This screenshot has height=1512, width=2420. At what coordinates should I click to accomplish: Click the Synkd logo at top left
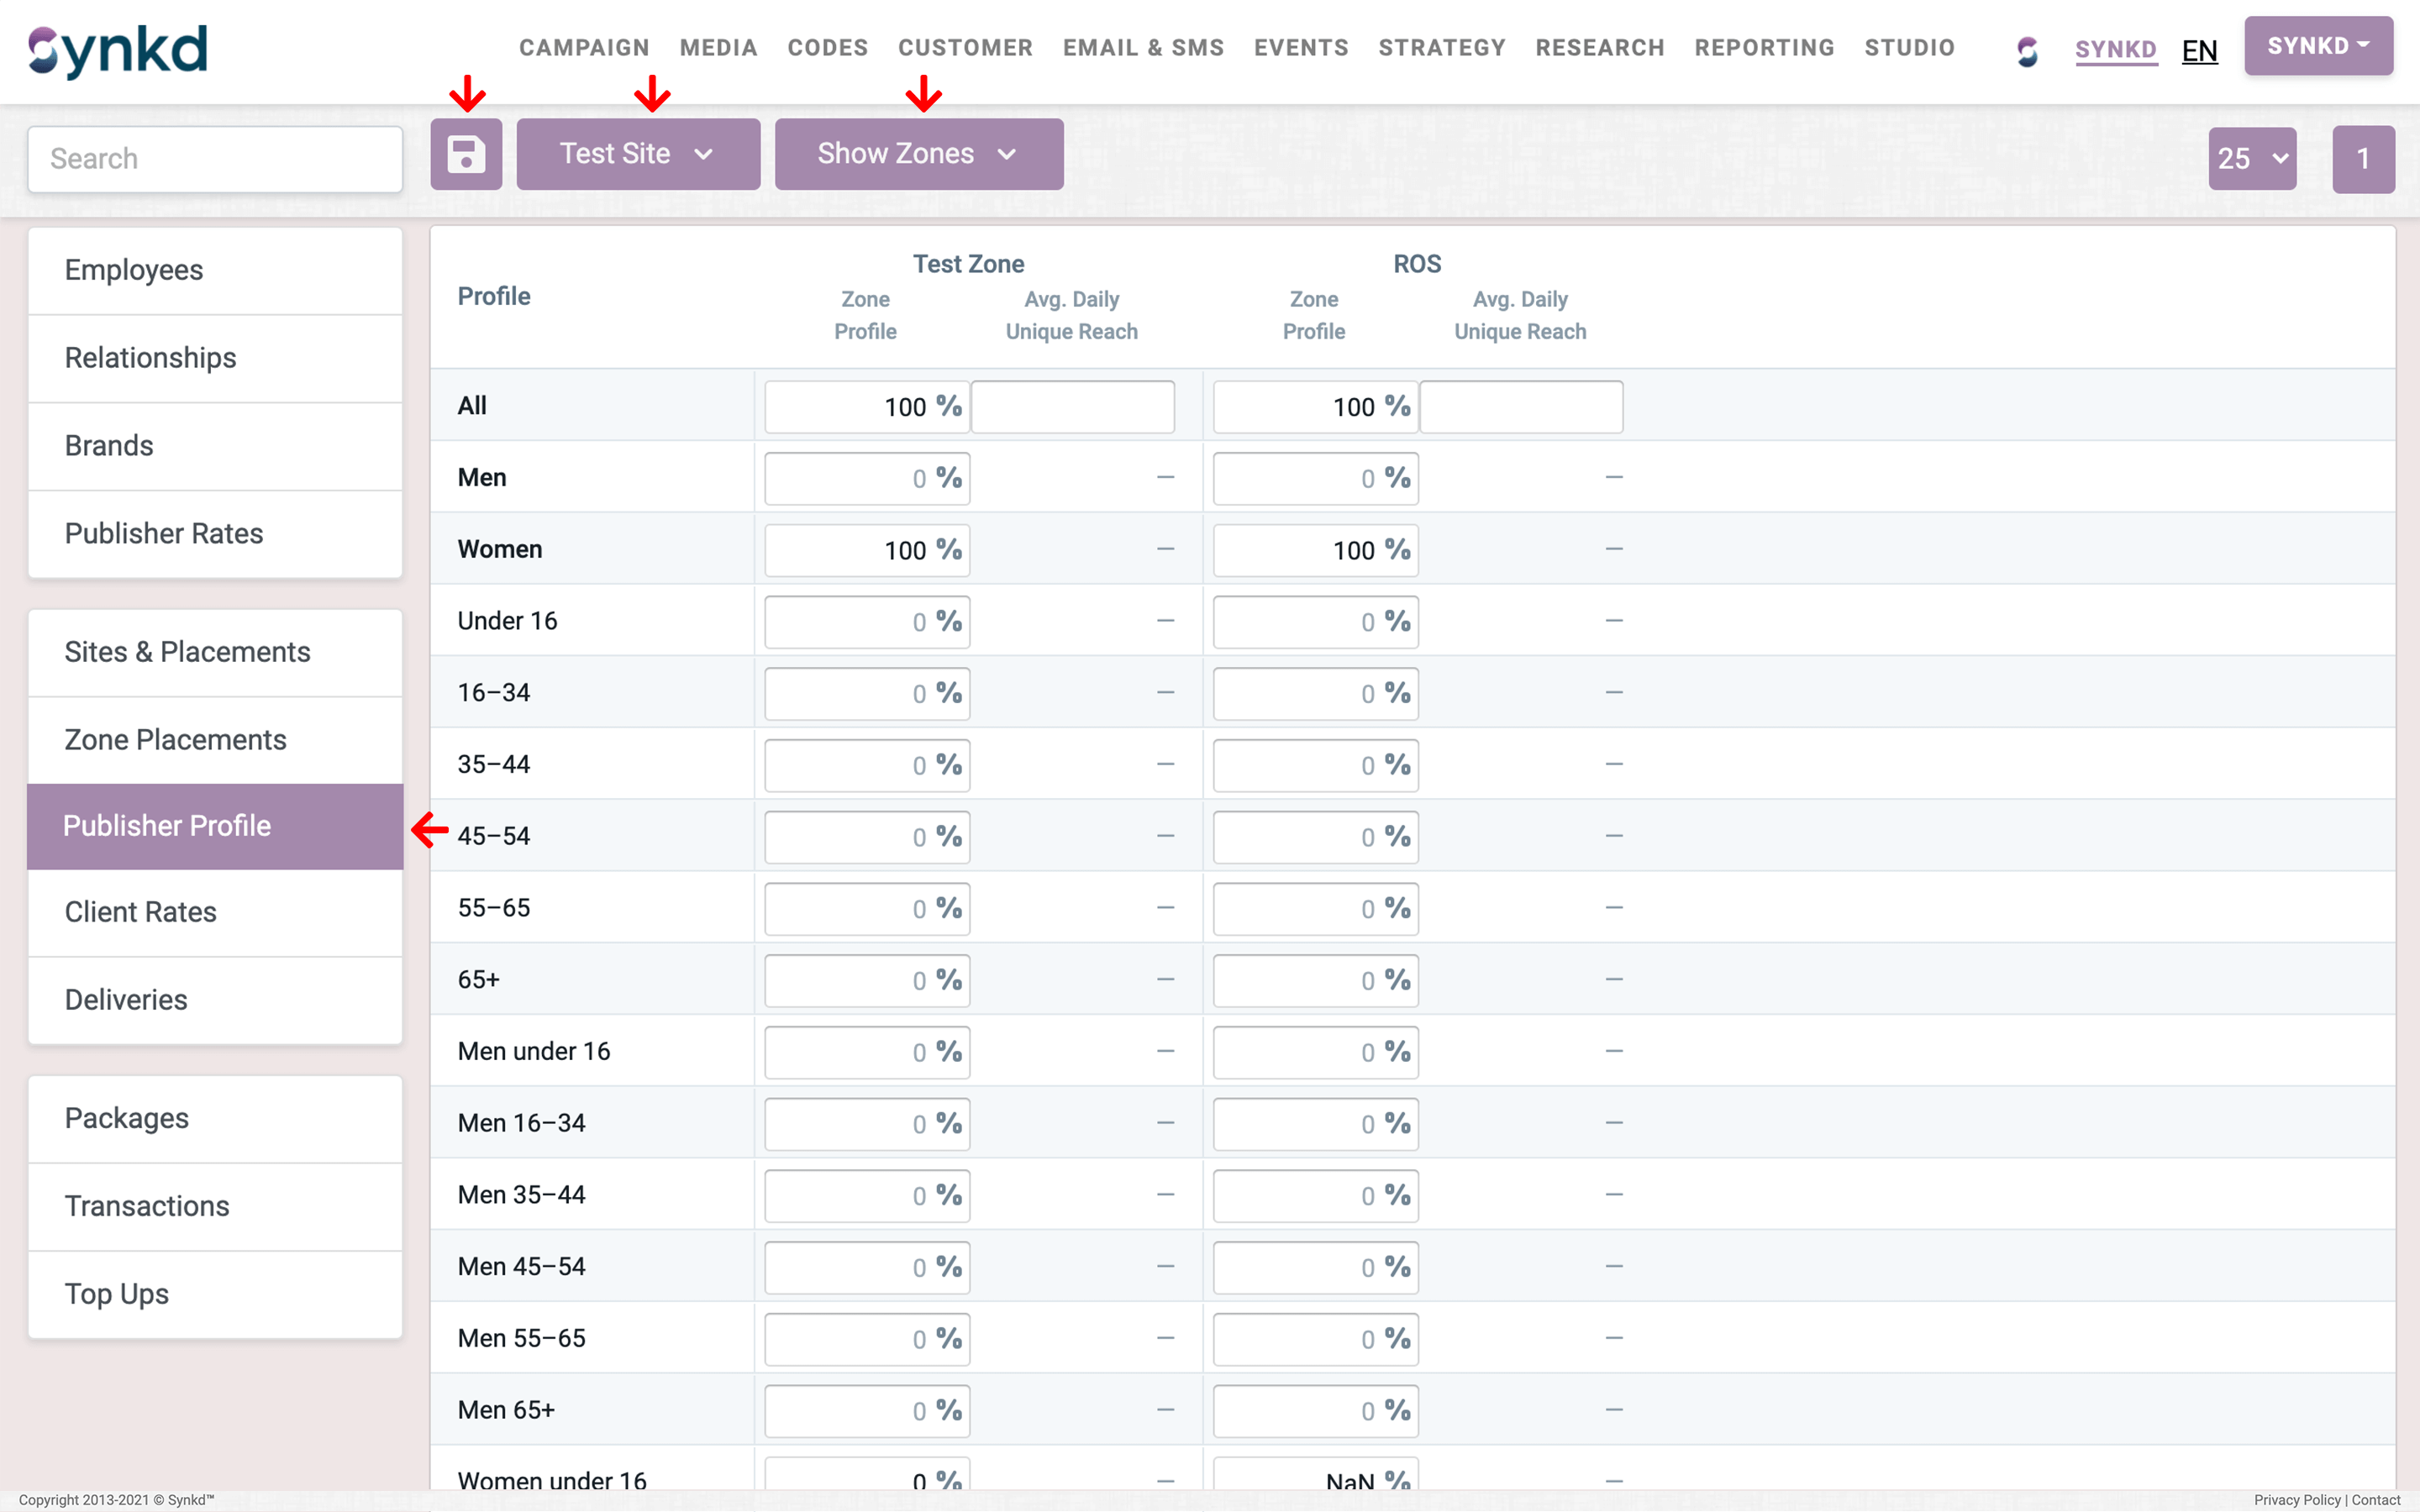tap(118, 50)
